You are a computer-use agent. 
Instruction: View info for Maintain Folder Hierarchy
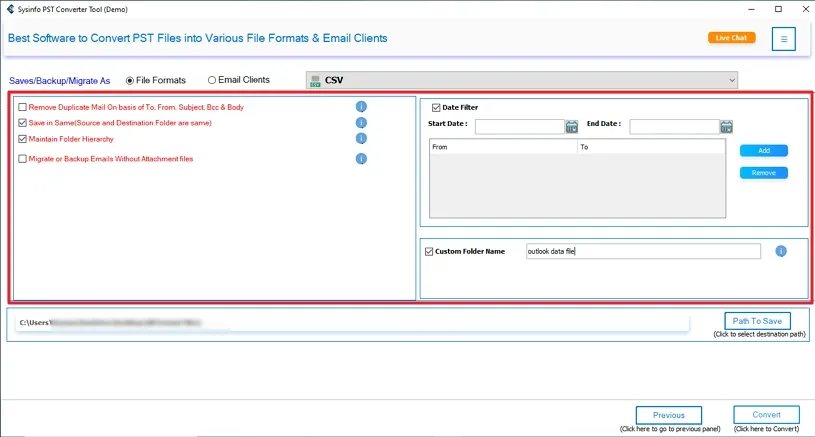click(x=361, y=138)
